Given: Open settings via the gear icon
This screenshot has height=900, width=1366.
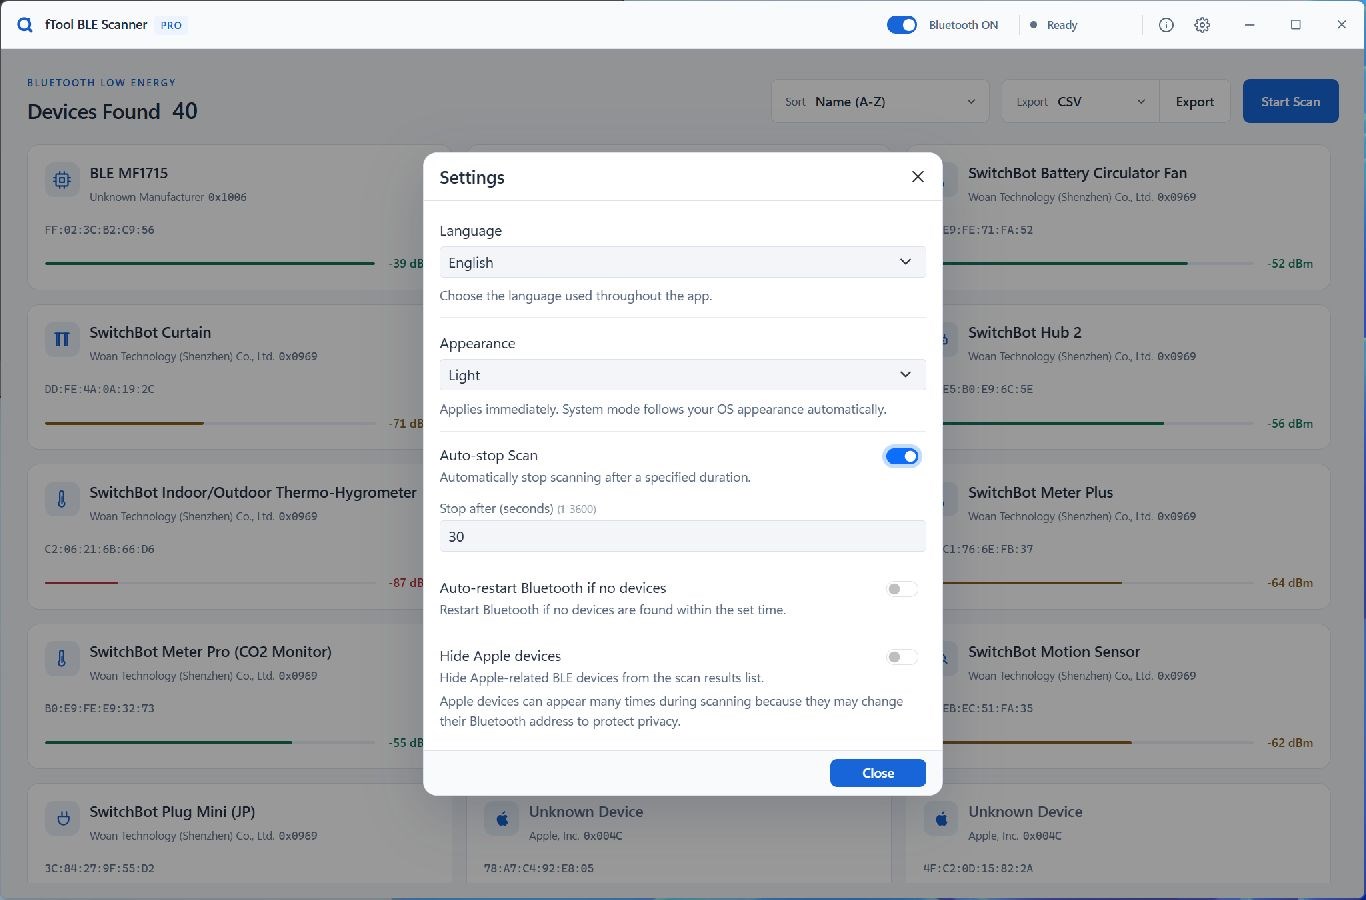Looking at the screenshot, I should click(x=1202, y=25).
